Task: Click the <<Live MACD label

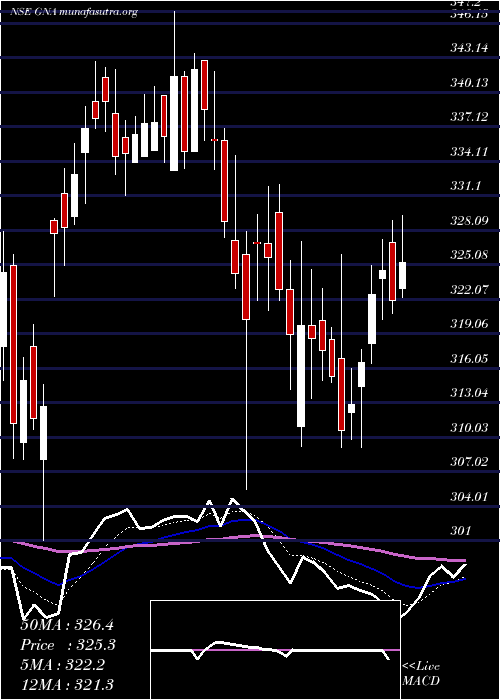Action: (421, 673)
